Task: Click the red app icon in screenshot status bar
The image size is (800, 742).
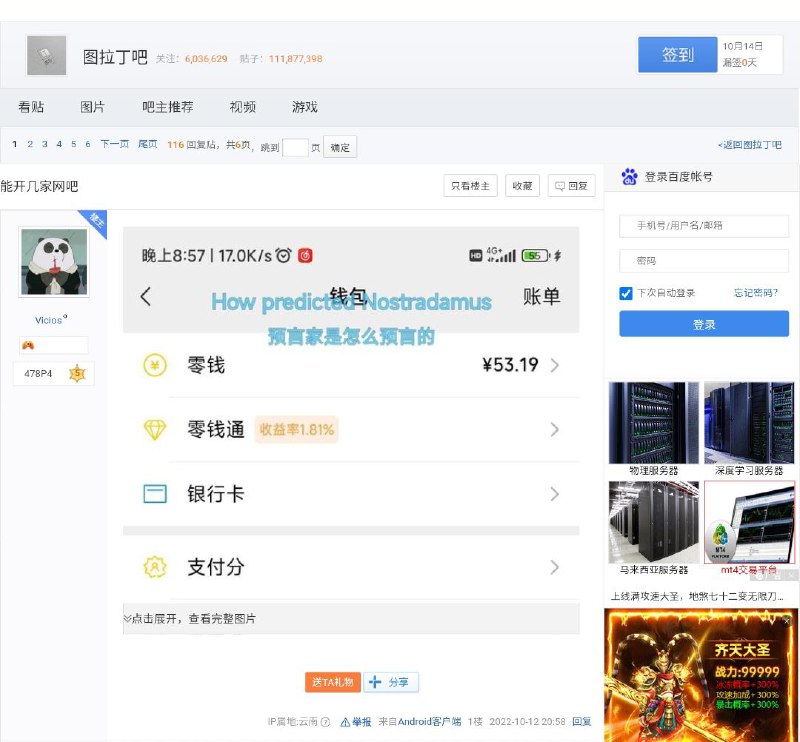Action: [x=305, y=255]
